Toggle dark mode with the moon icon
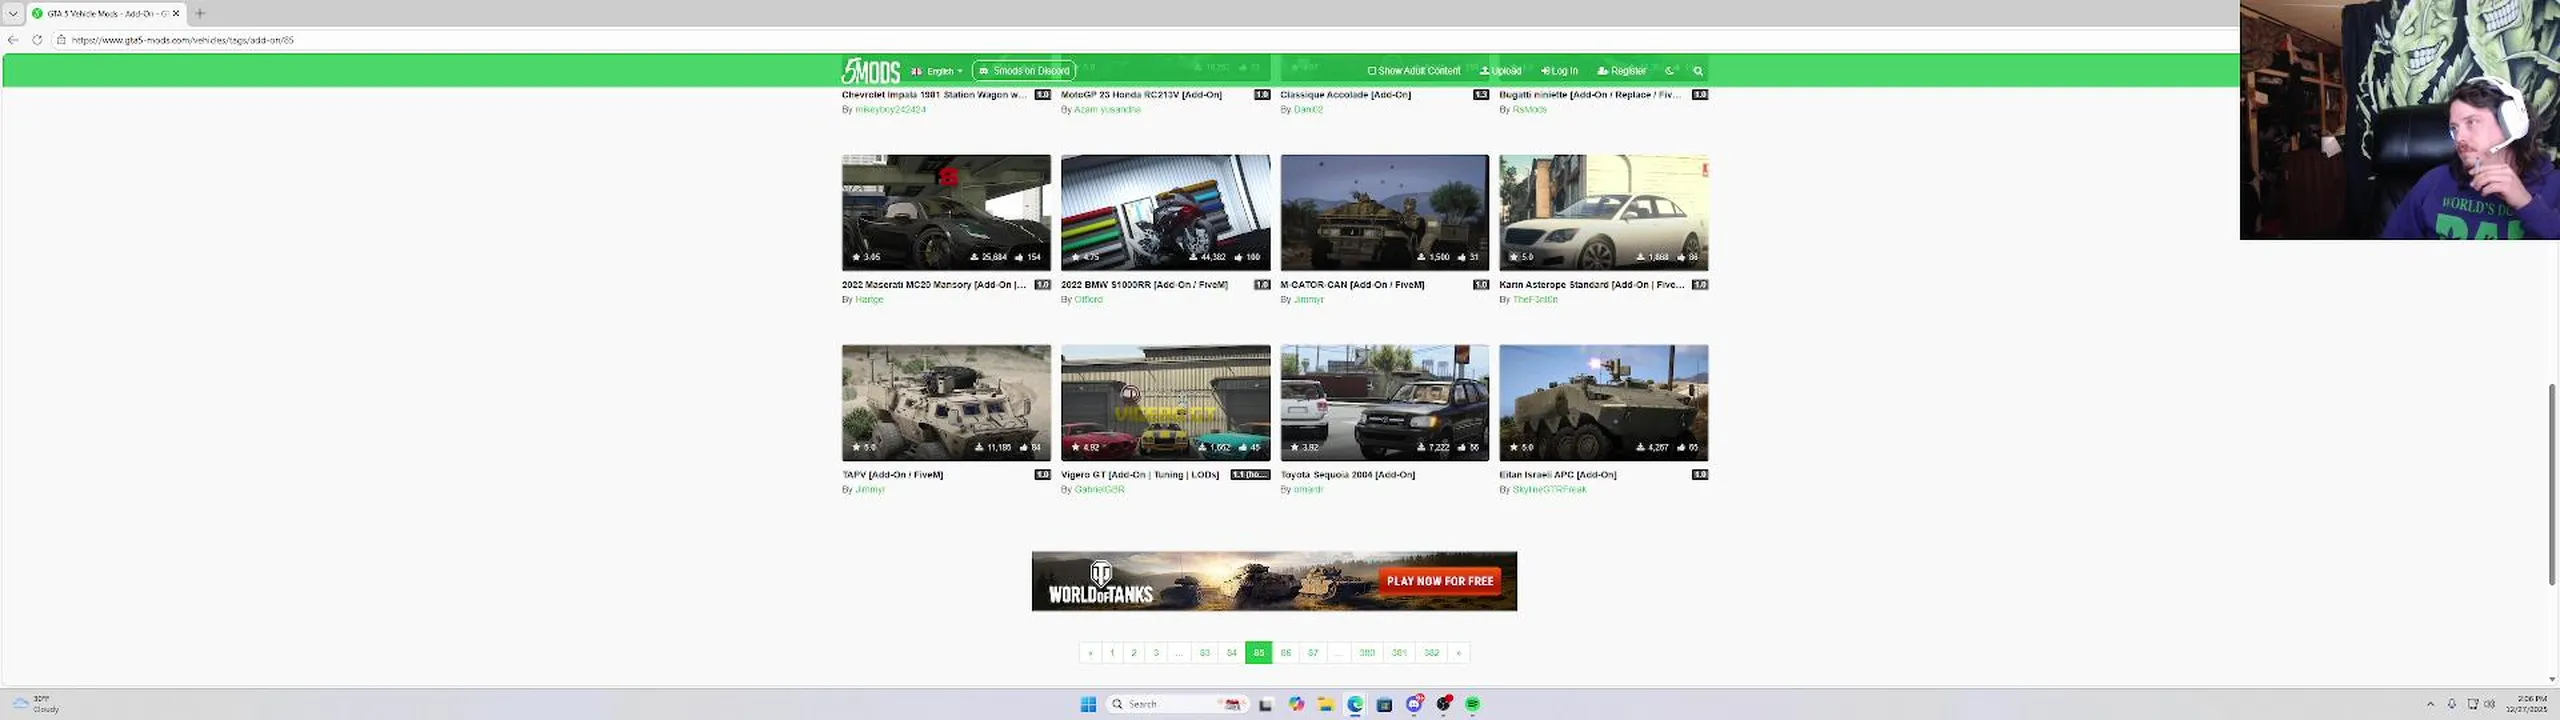Image resolution: width=2560 pixels, height=720 pixels. (x=1669, y=71)
